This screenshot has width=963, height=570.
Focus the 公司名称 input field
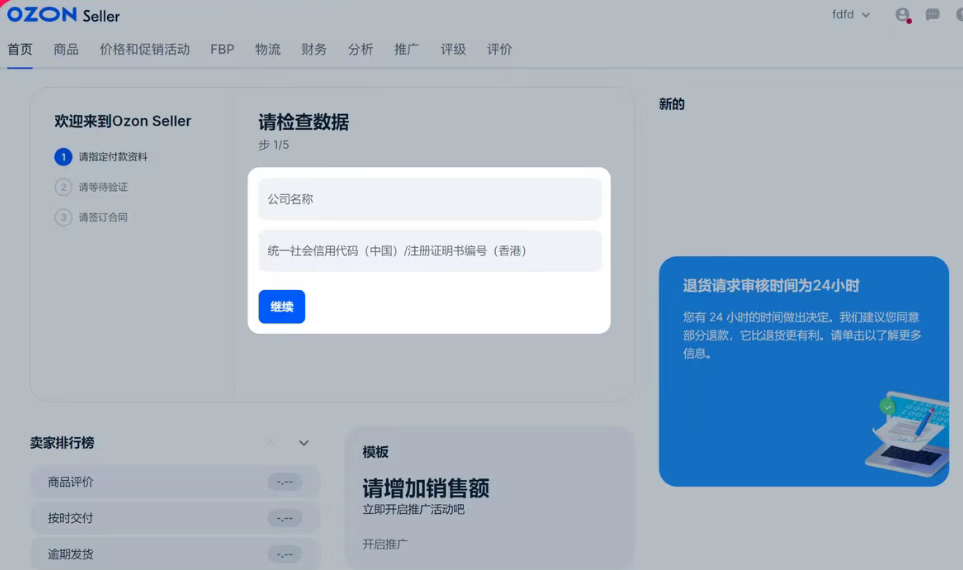tap(430, 199)
